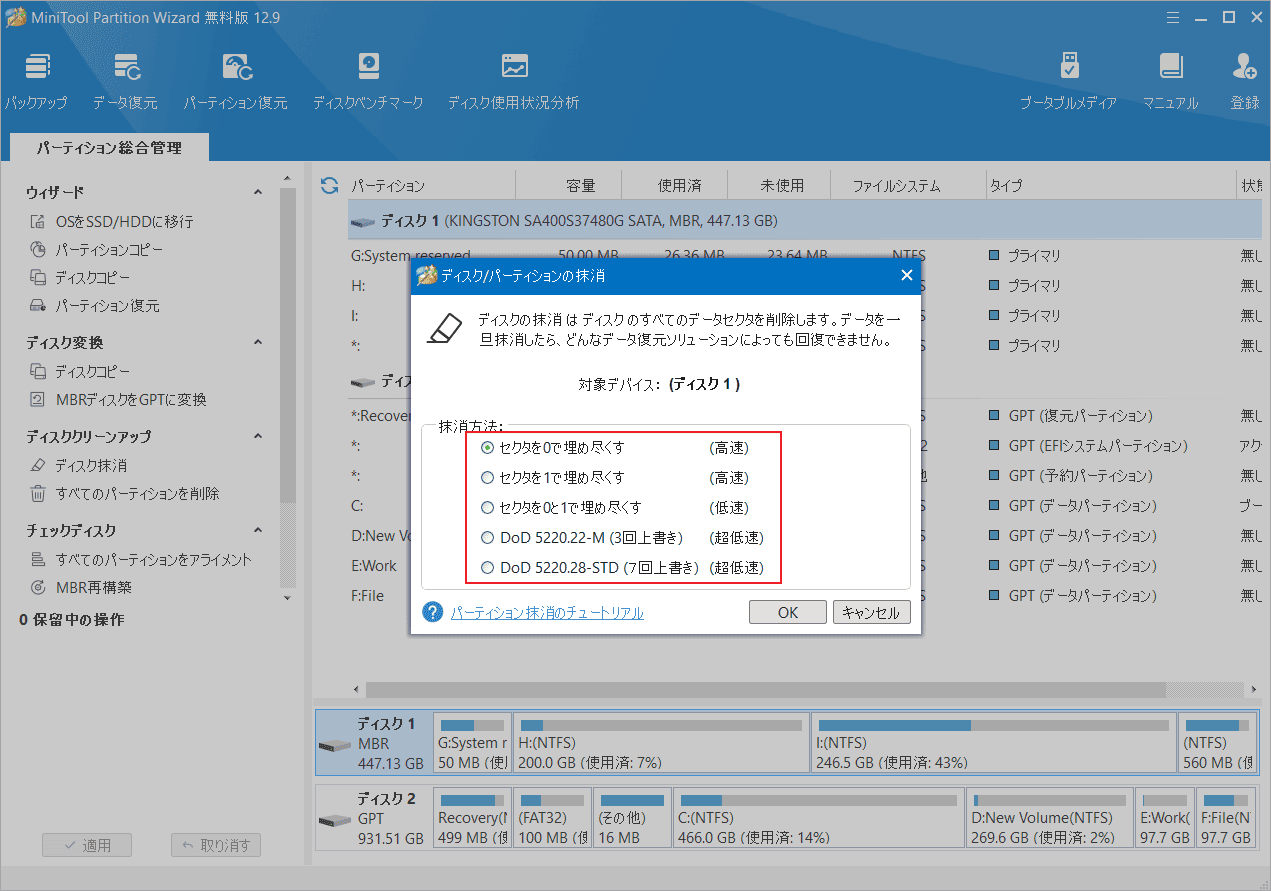Select ディスク 1 KINGSTON header row

click(803, 220)
